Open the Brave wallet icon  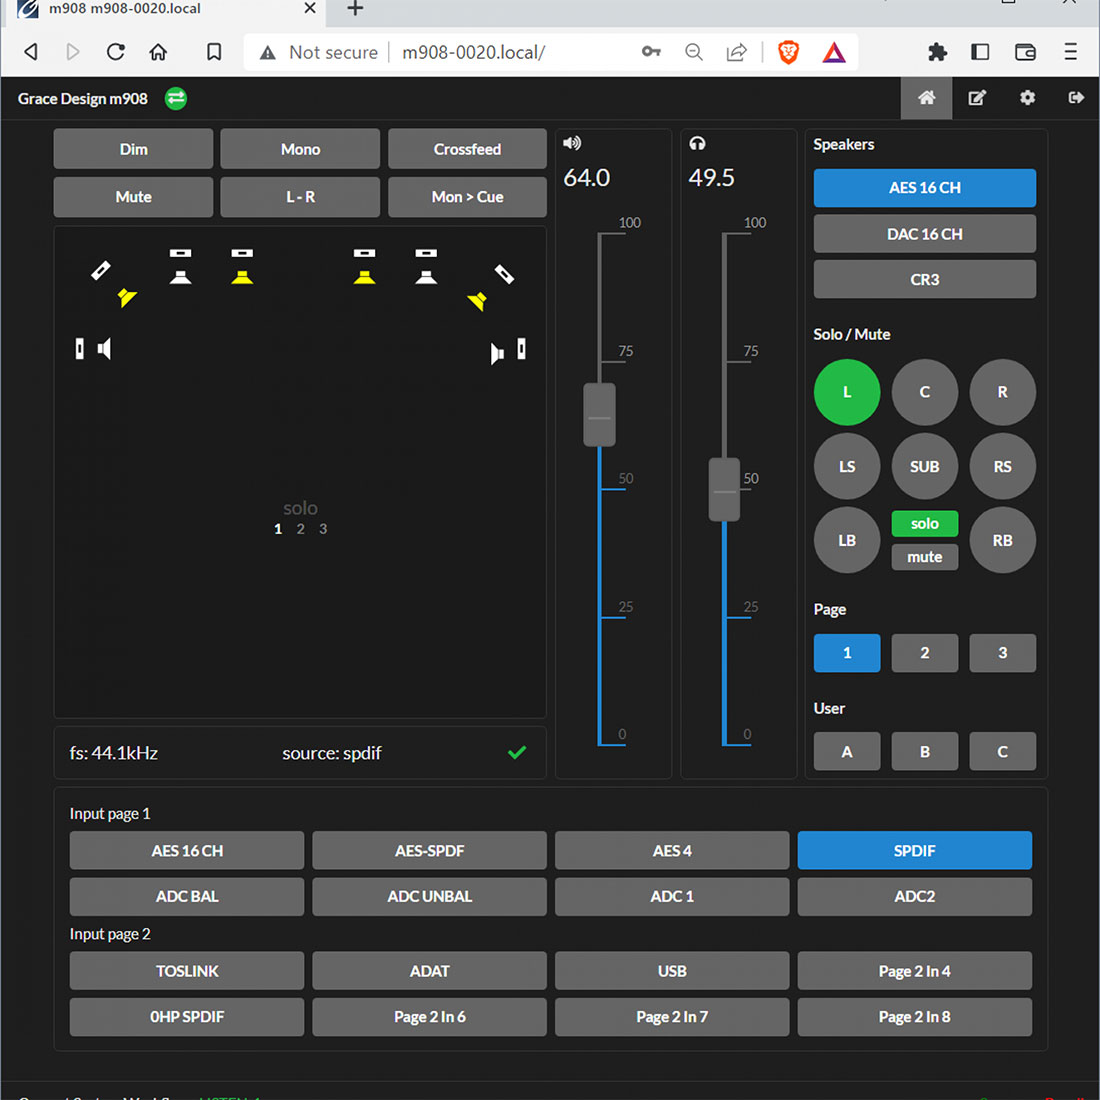(1025, 52)
